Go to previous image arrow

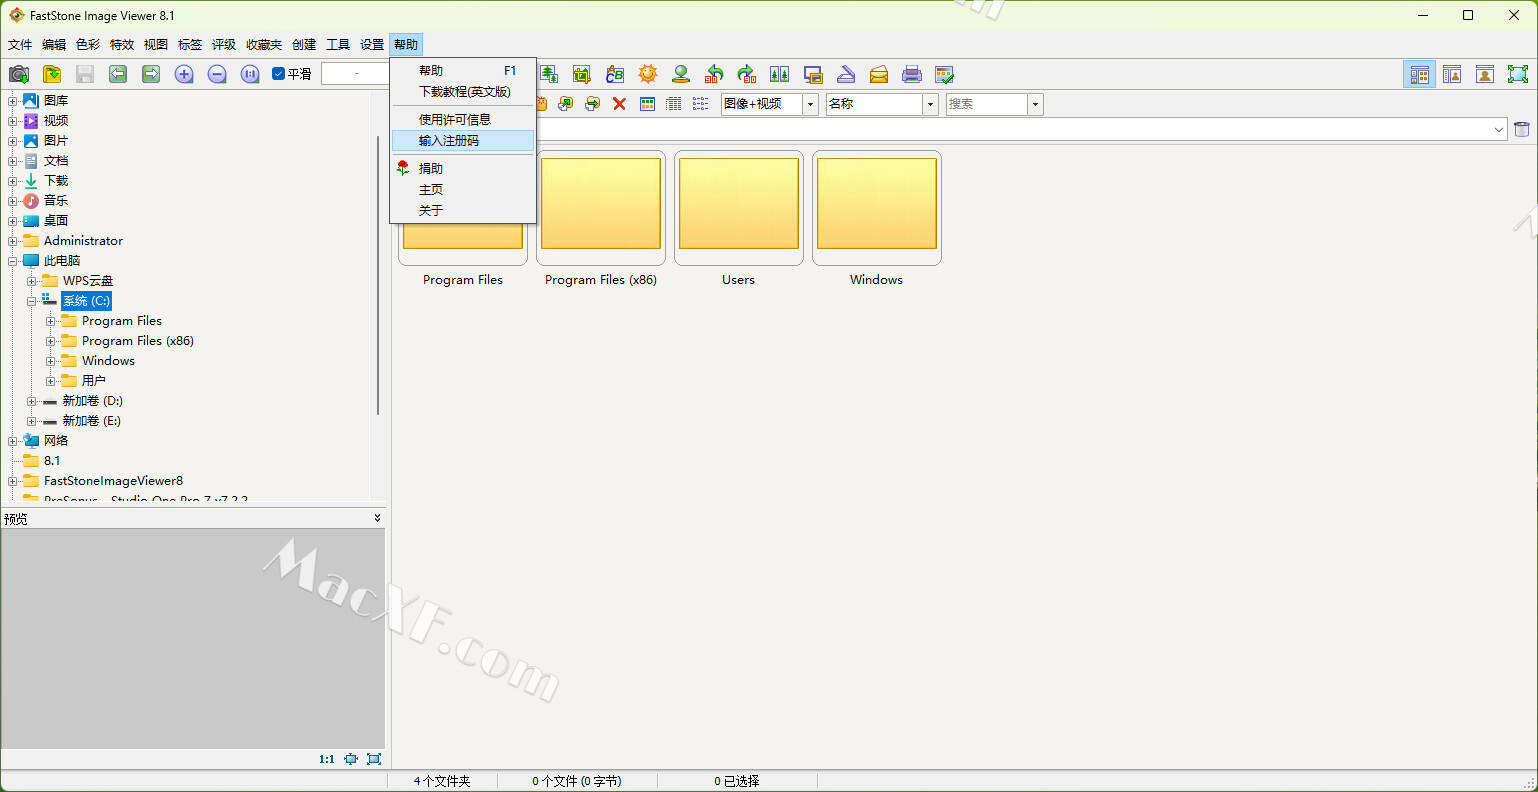(x=118, y=74)
